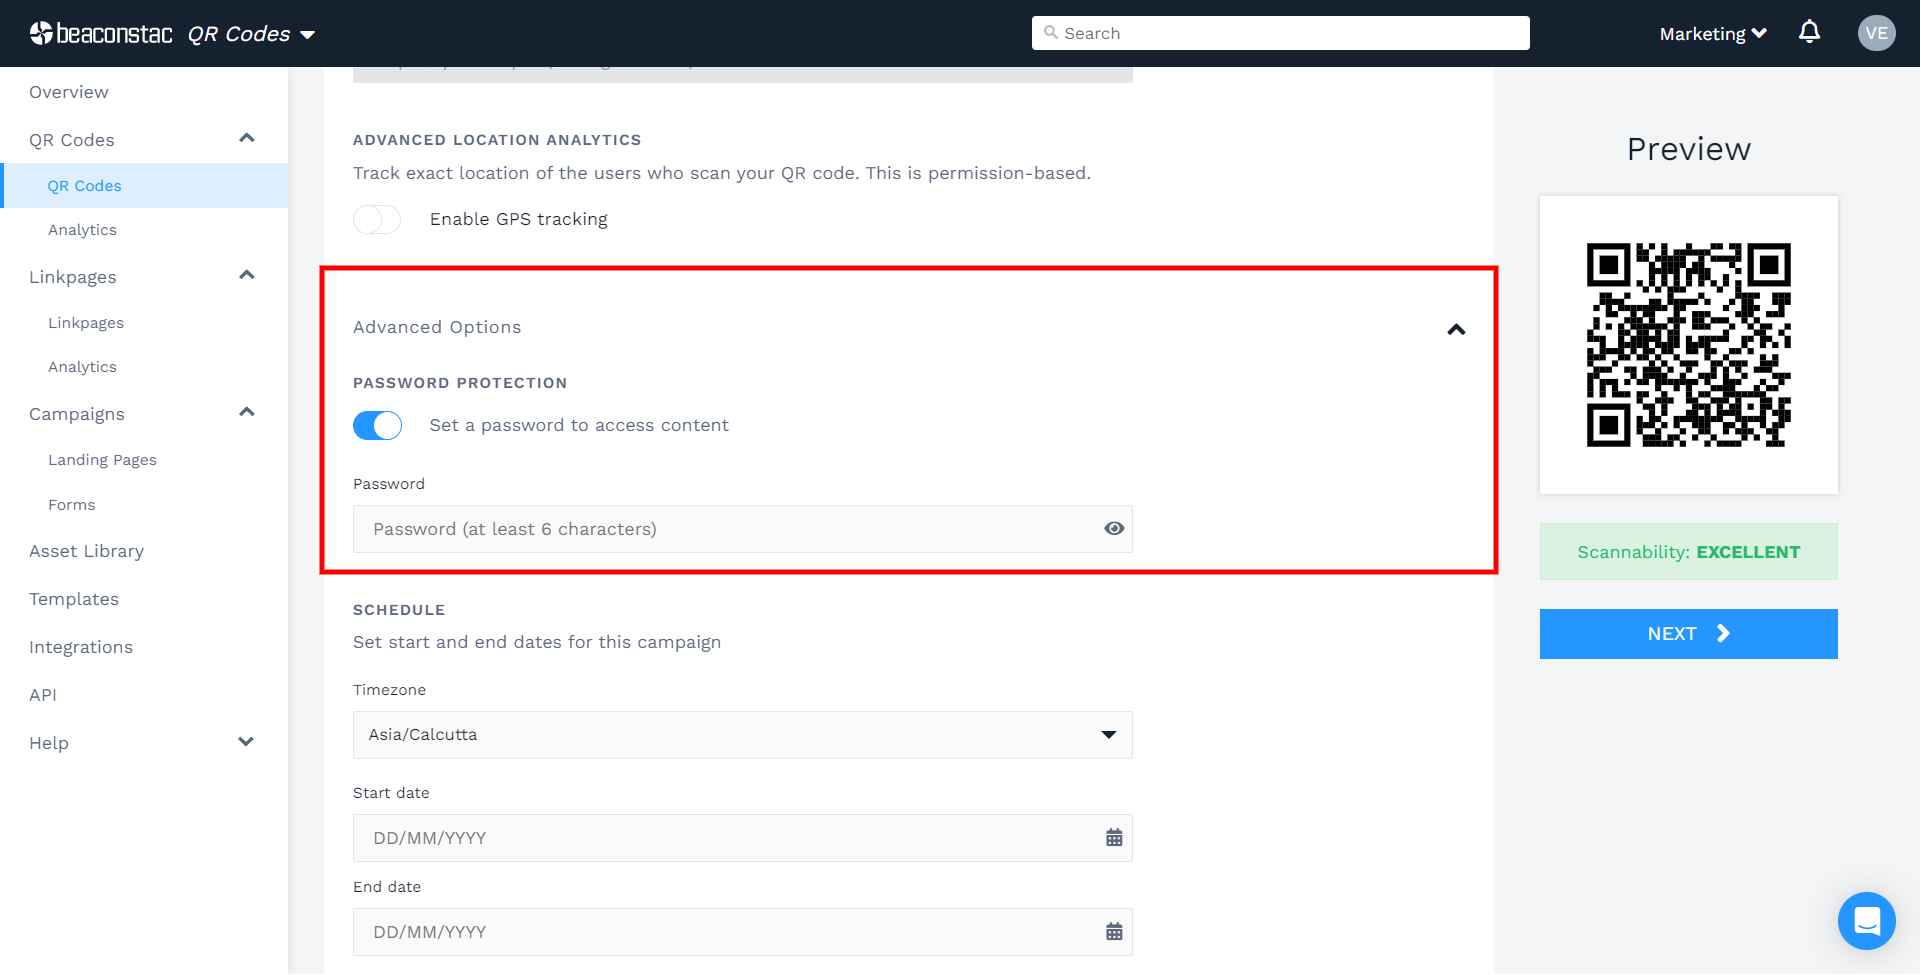1921x975 pixels.
Task: Disable the password protection toggle
Action: tap(377, 426)
